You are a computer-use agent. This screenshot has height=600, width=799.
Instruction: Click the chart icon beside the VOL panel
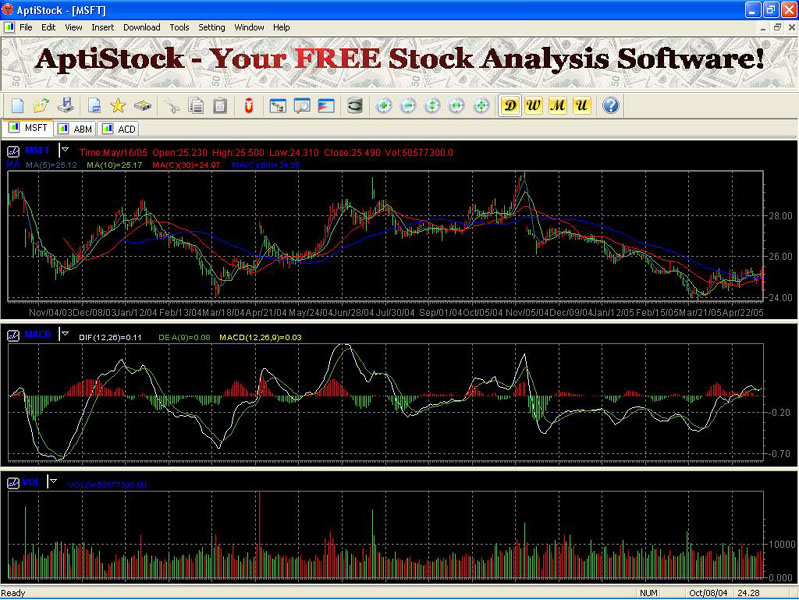coord(13,482)
